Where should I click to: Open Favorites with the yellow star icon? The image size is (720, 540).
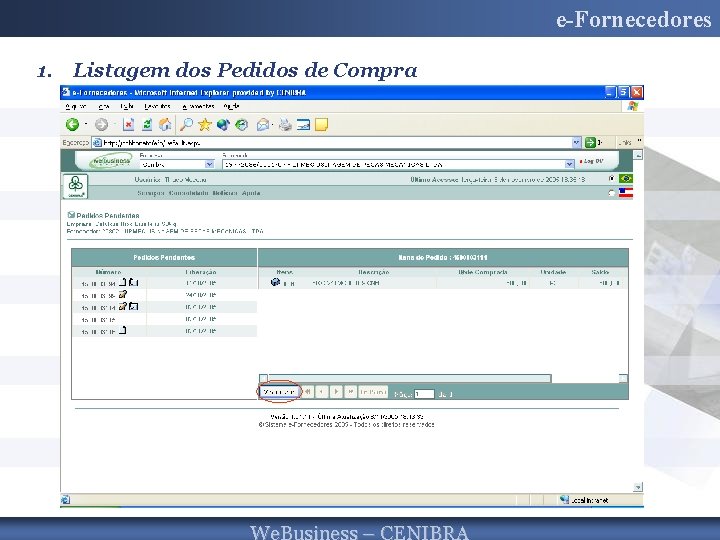tap(205, 124)
